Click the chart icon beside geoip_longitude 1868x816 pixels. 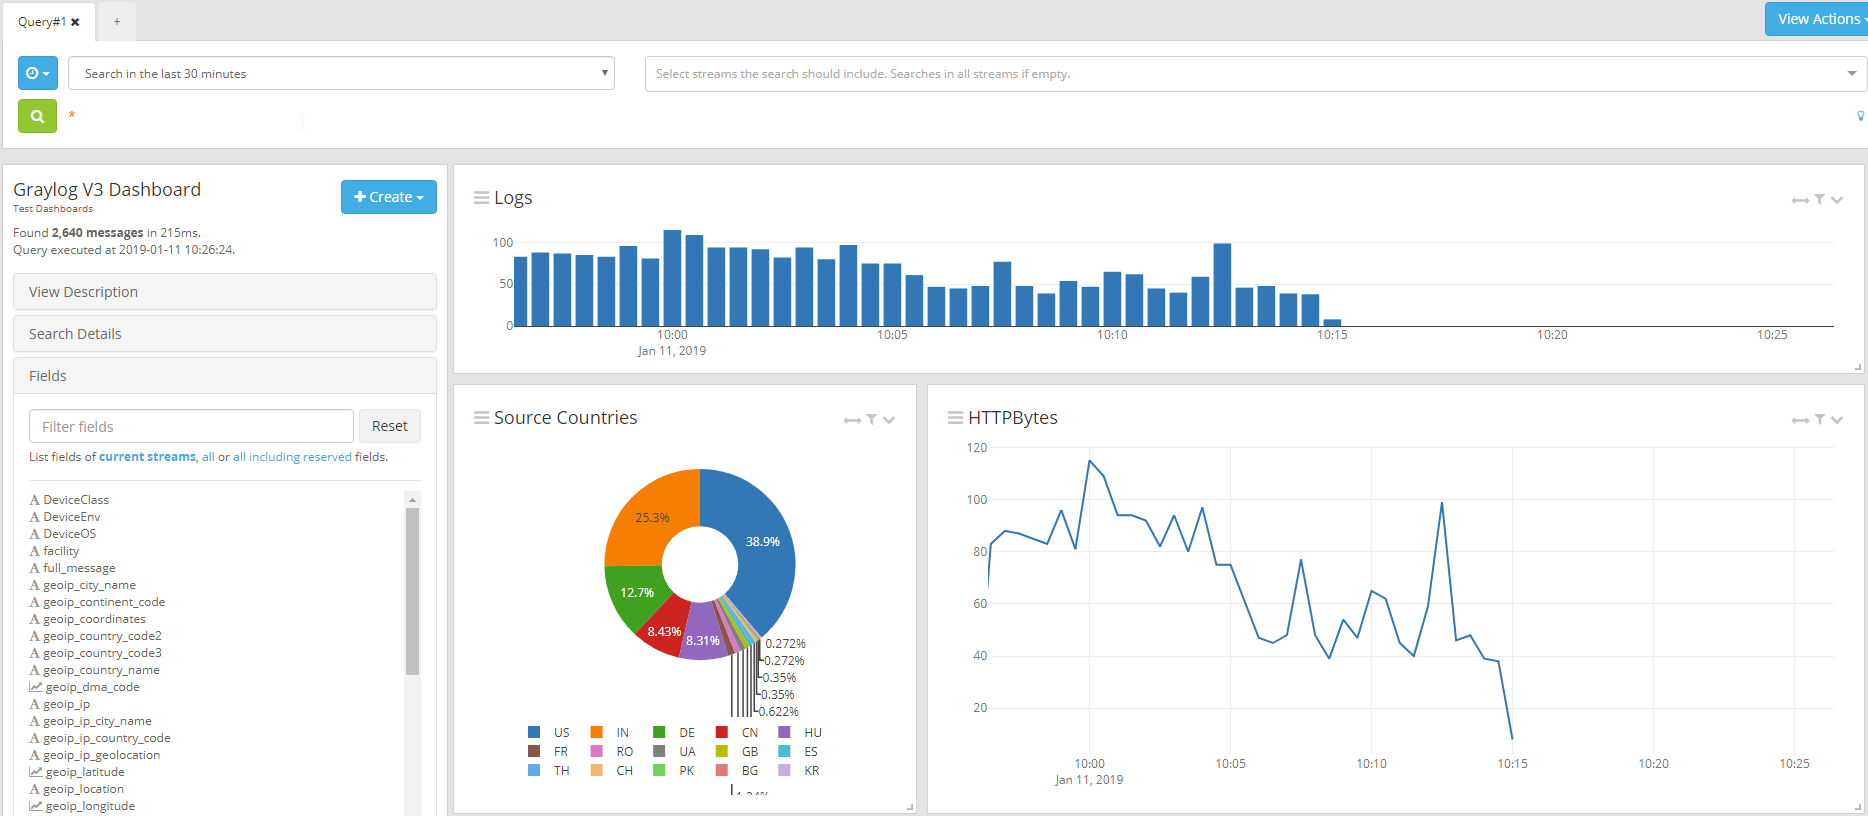coord(35,806)
